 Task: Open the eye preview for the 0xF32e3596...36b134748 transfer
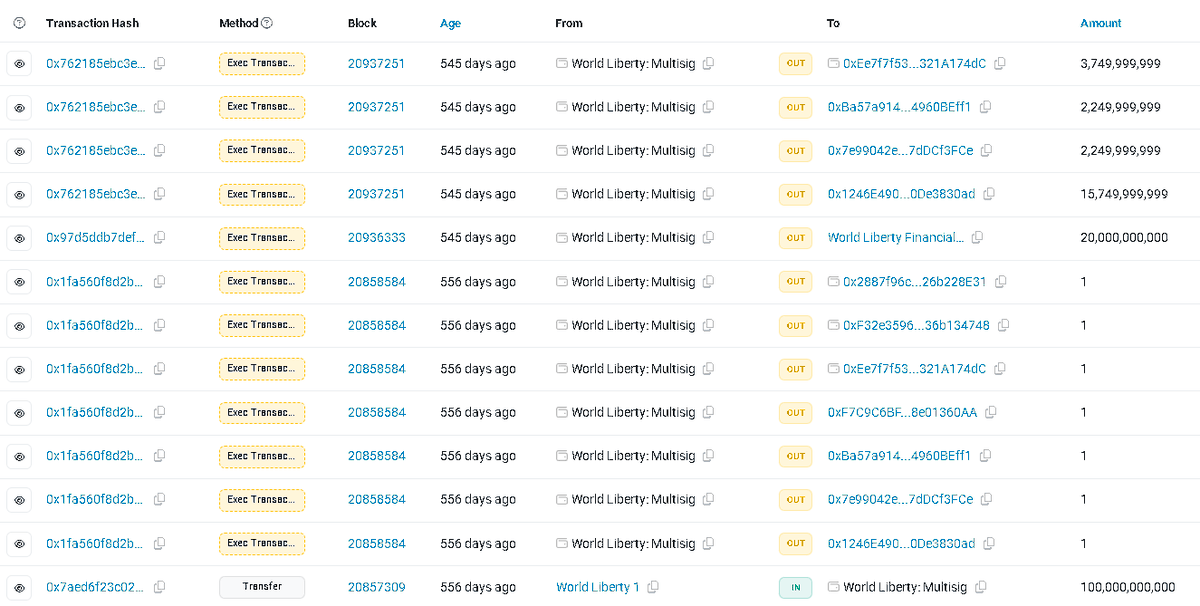[19, 325]
